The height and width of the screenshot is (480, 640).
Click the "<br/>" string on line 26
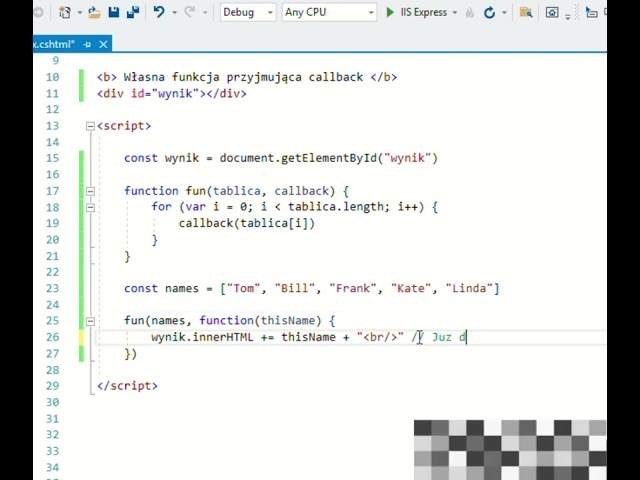[x=380, y=337]
